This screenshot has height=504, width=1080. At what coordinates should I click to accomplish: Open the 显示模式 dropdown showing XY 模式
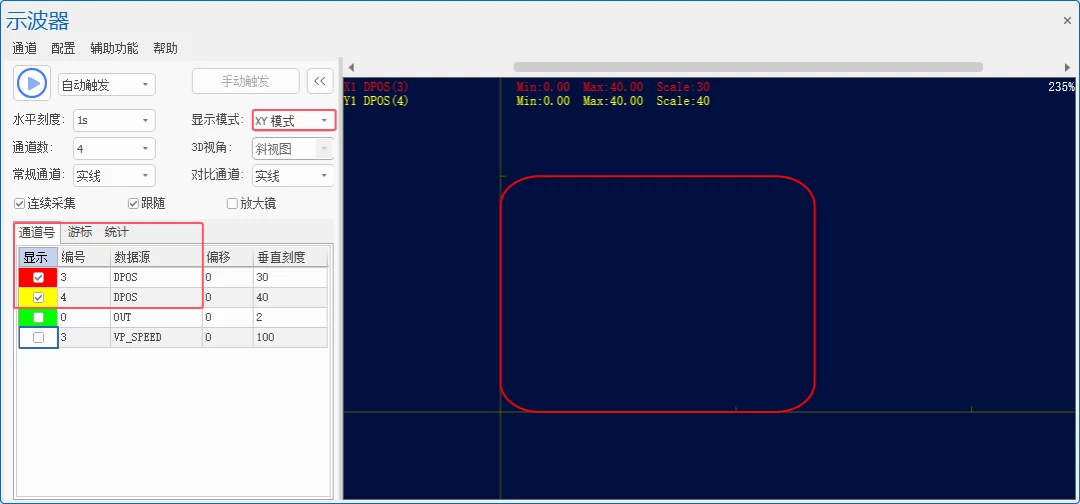[x=294, y=121]
